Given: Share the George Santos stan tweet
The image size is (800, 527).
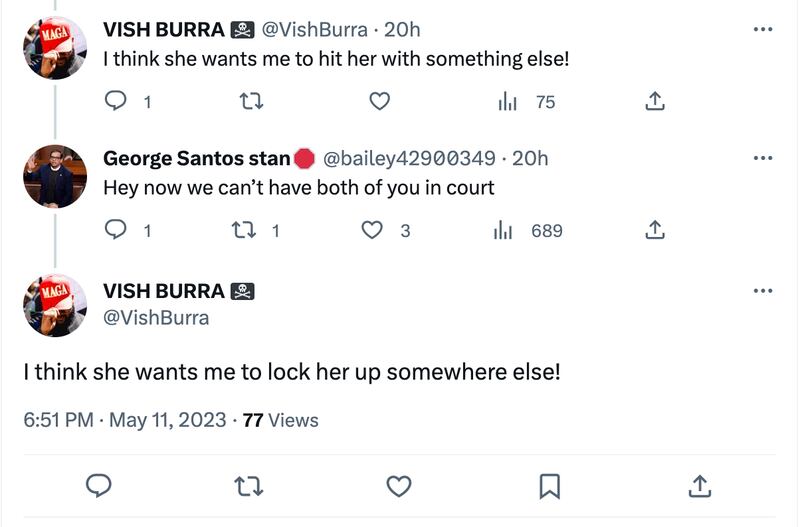Looking at the screenshot, I should tap(656, 231).
